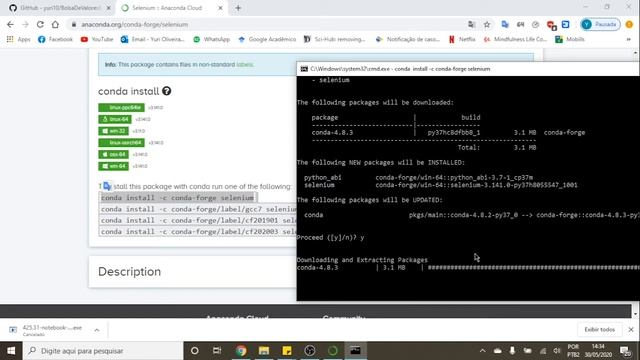The image size is (640, 360).
Task: Click Exibir todos downloads button
Action: (600, 329)
